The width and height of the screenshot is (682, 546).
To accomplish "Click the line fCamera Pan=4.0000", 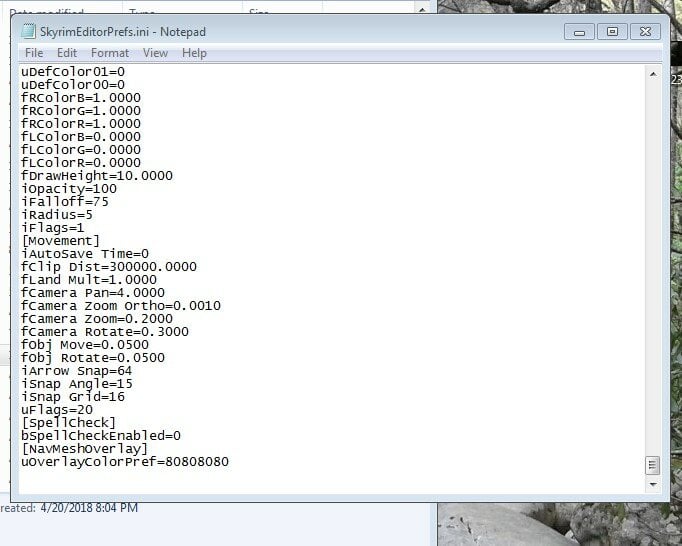I will (93, 293).
